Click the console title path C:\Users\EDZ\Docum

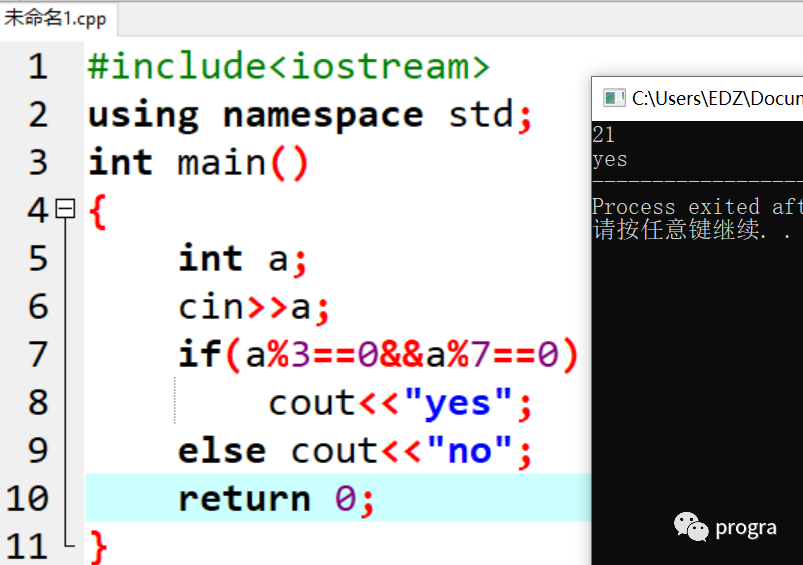pyautogui.click(x=717, y=98)
